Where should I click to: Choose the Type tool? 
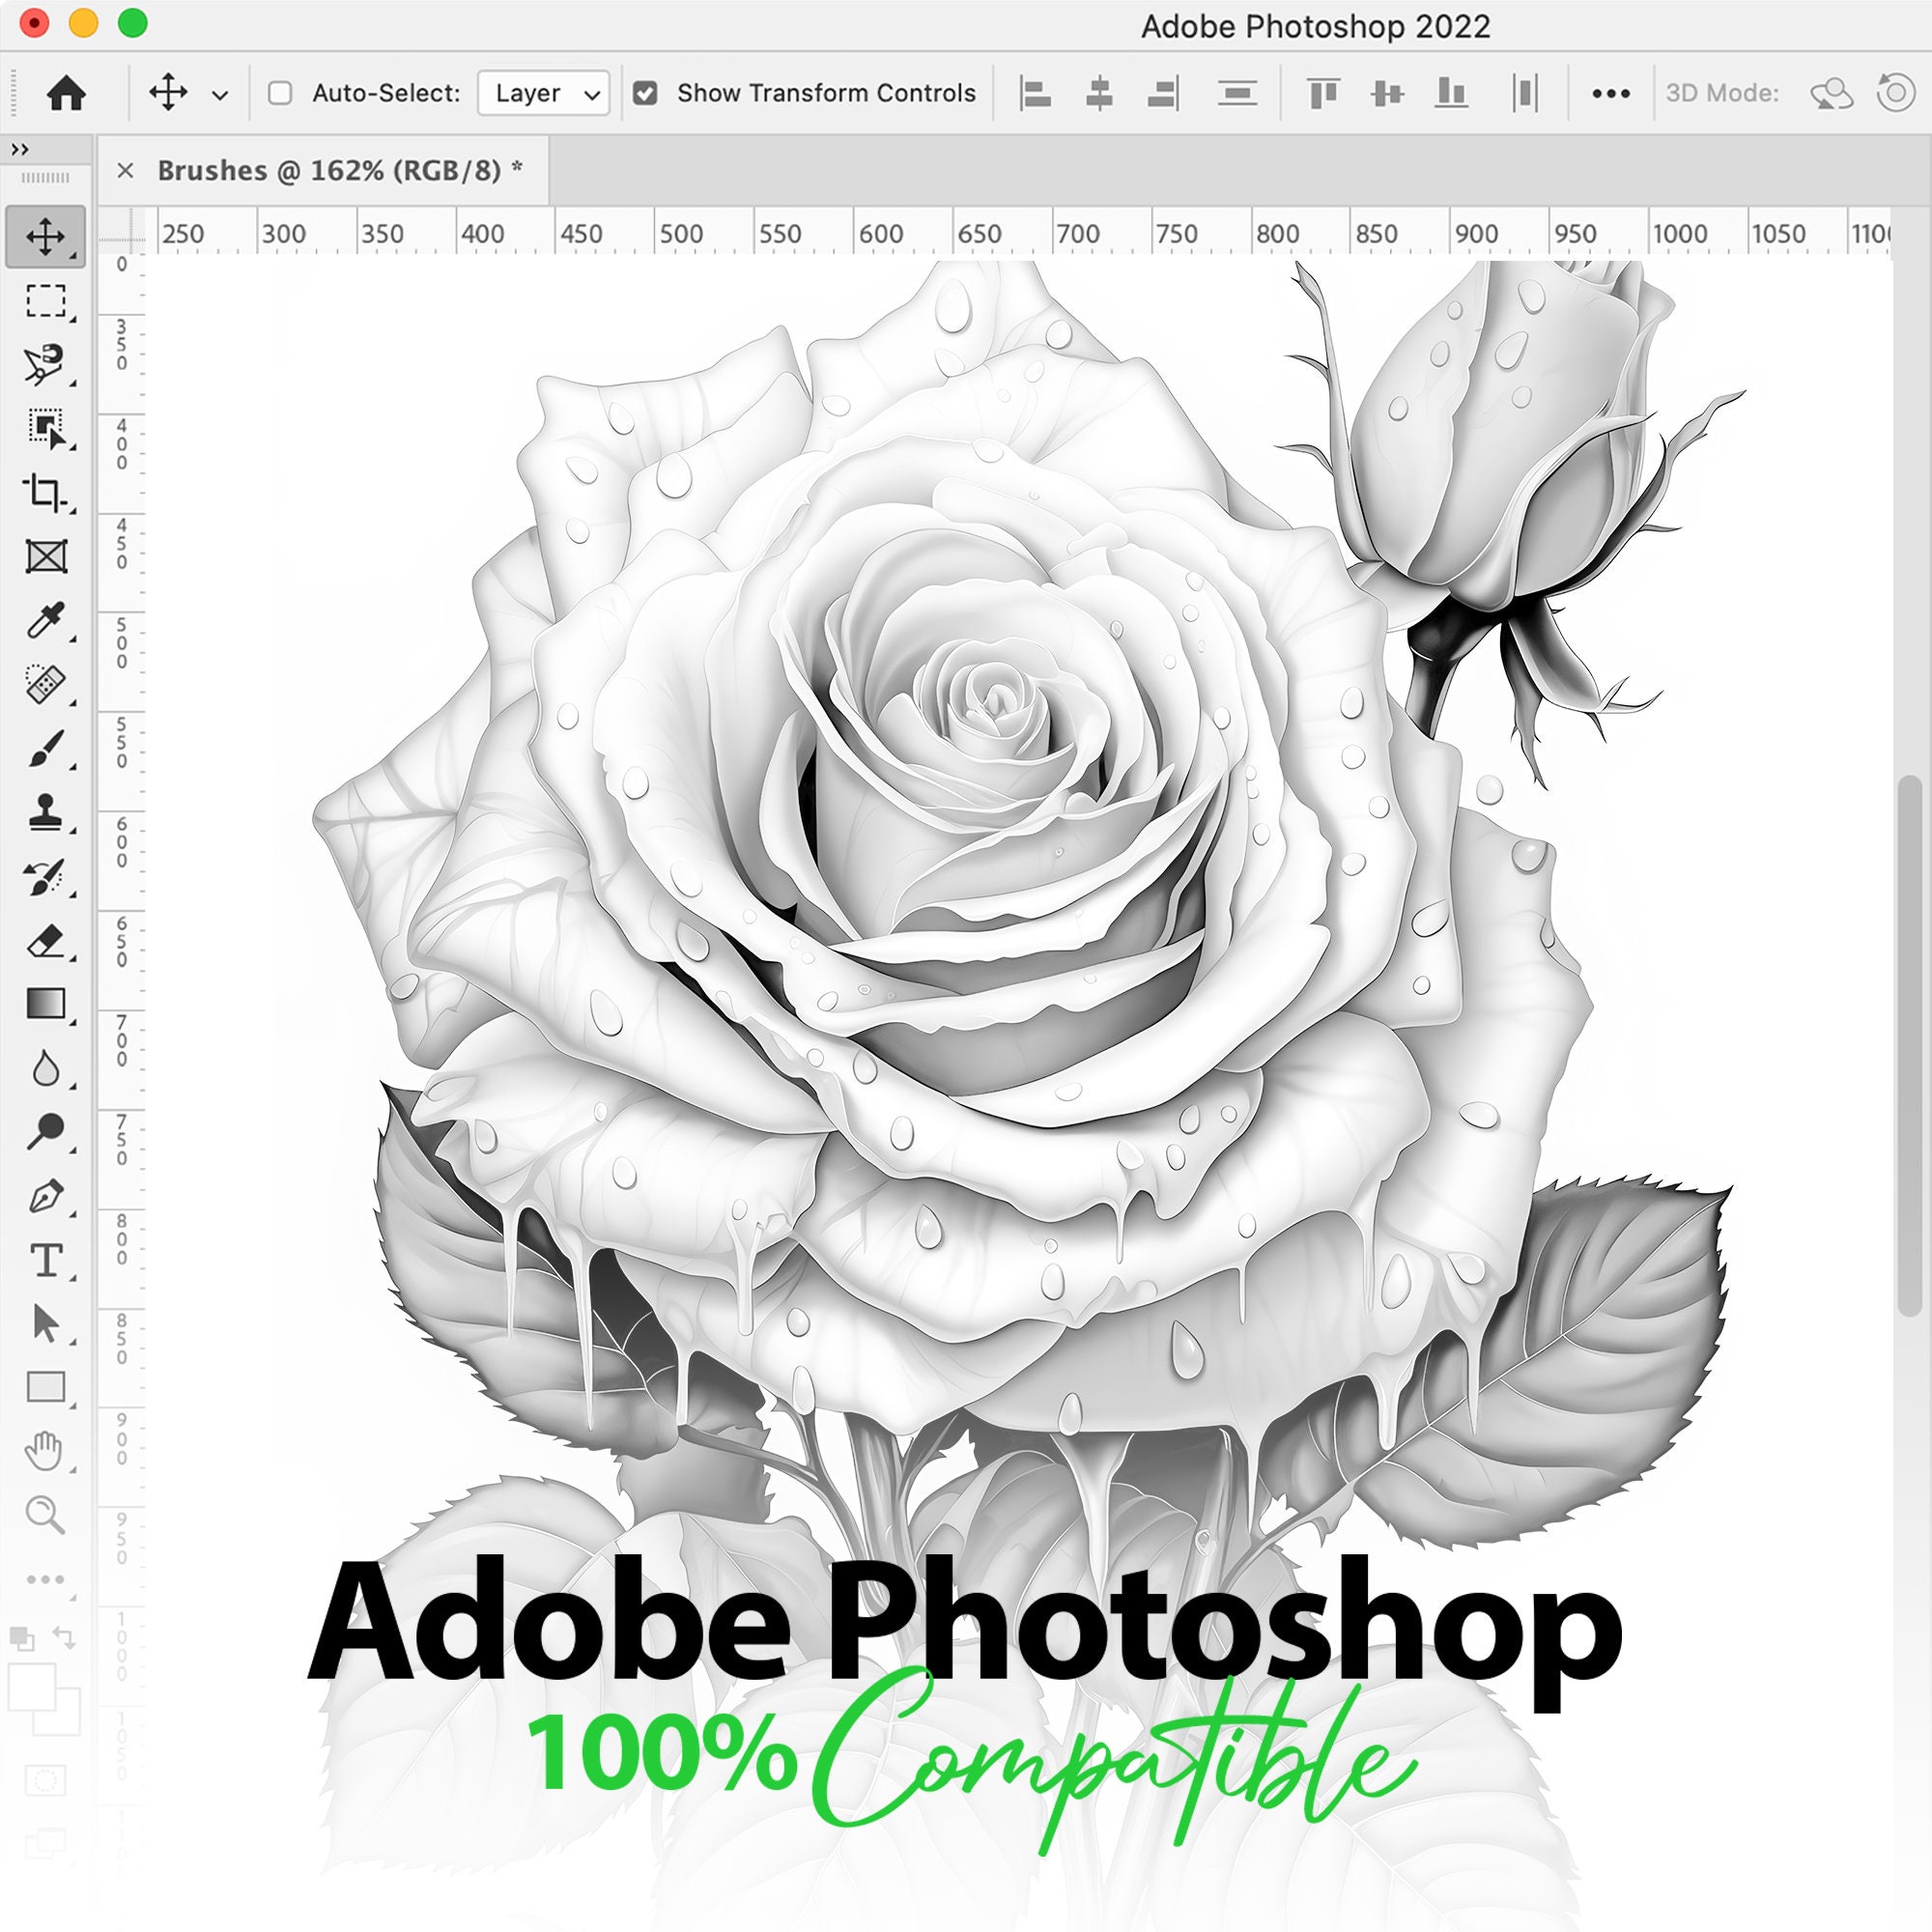tap(46, 1260)
